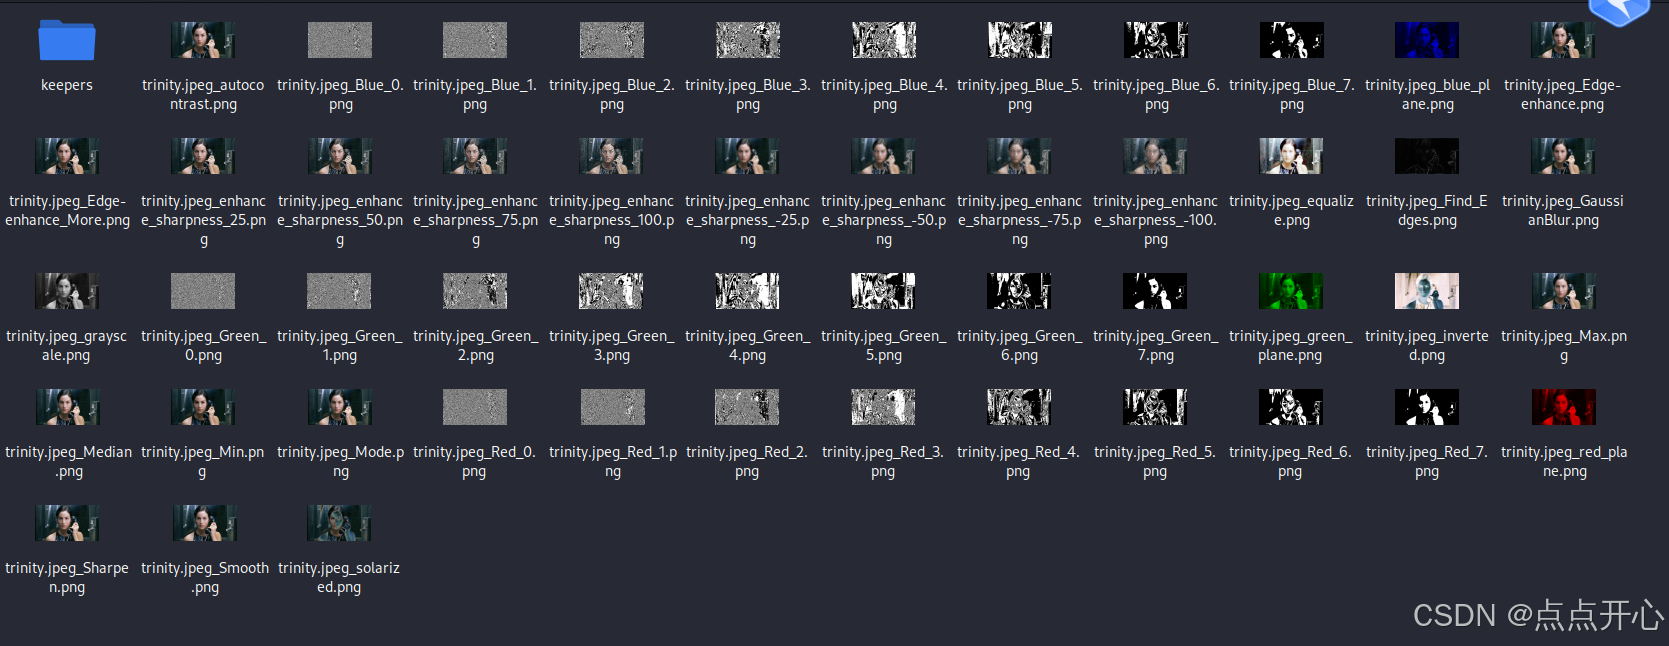Image resolution: width=1669 pixels, height=646 pixels.
Task: Click the 'trinity.jpeg_red_plane.png' file name text
Action: coord(1564,461)
